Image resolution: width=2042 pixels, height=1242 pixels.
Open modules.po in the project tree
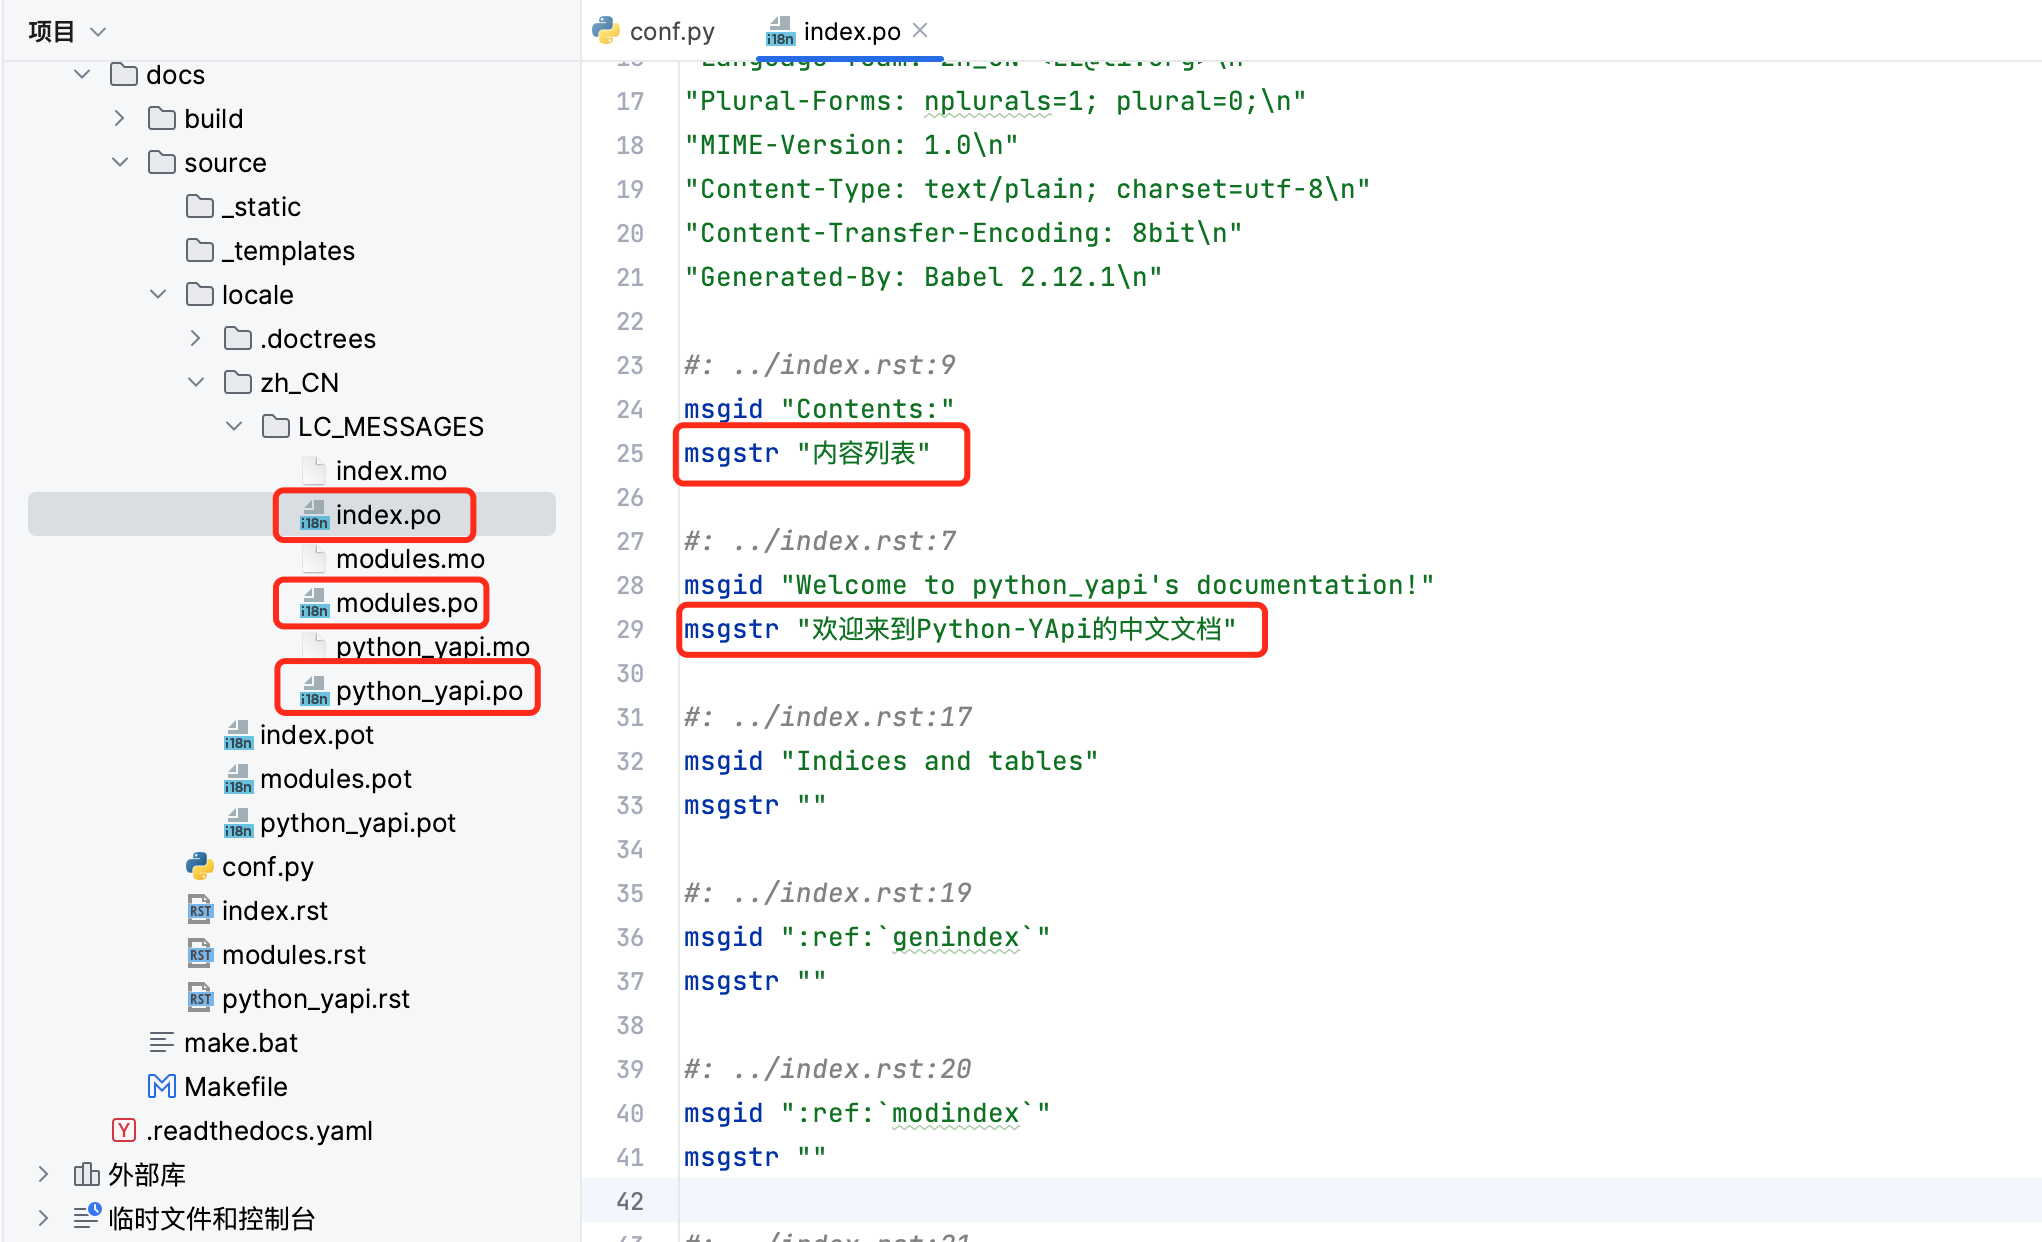pyautogui.click(x=406, y=603)
